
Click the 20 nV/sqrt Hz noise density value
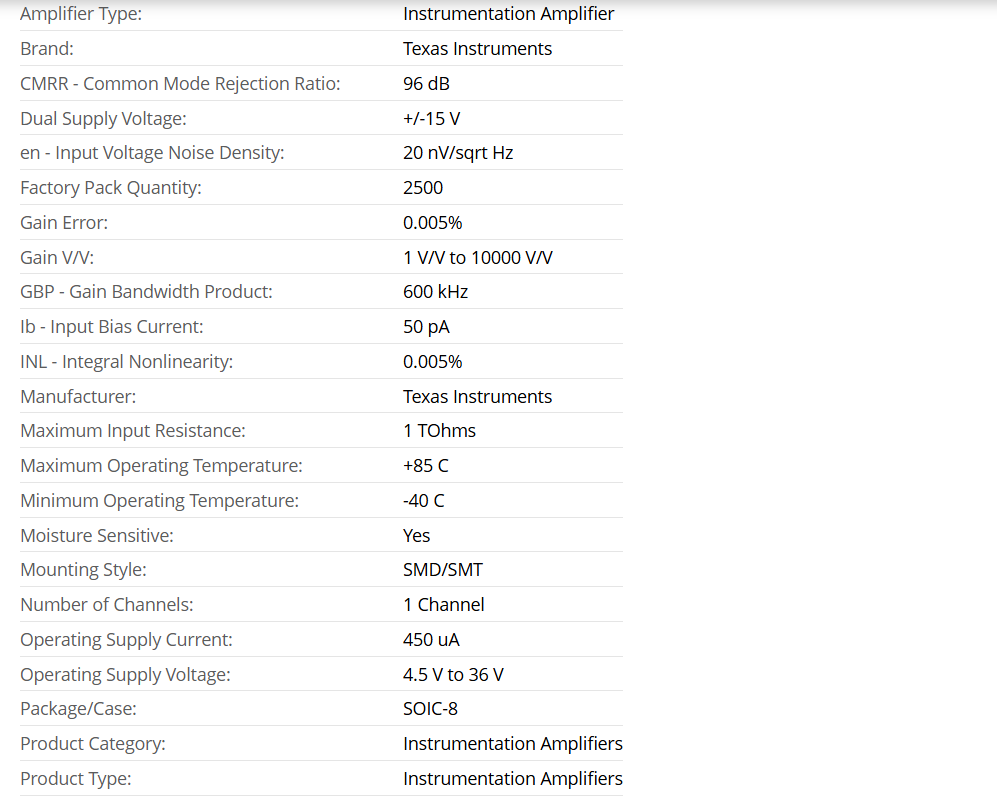tap(458, 153)
